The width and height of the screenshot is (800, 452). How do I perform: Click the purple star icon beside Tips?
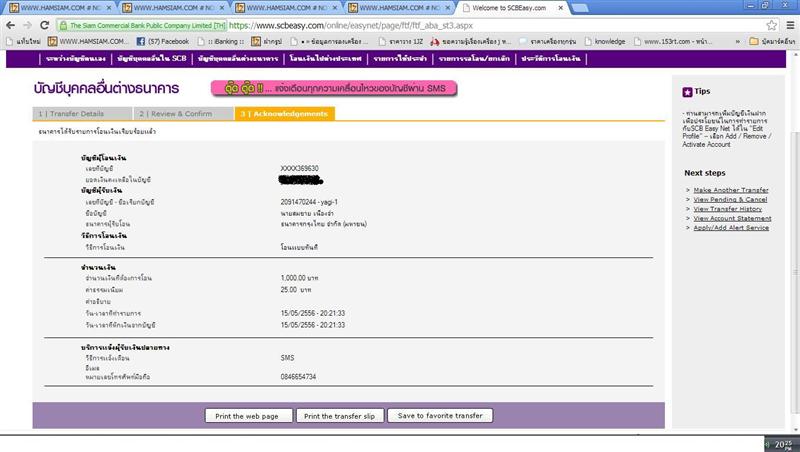click(x=687, y=92)
